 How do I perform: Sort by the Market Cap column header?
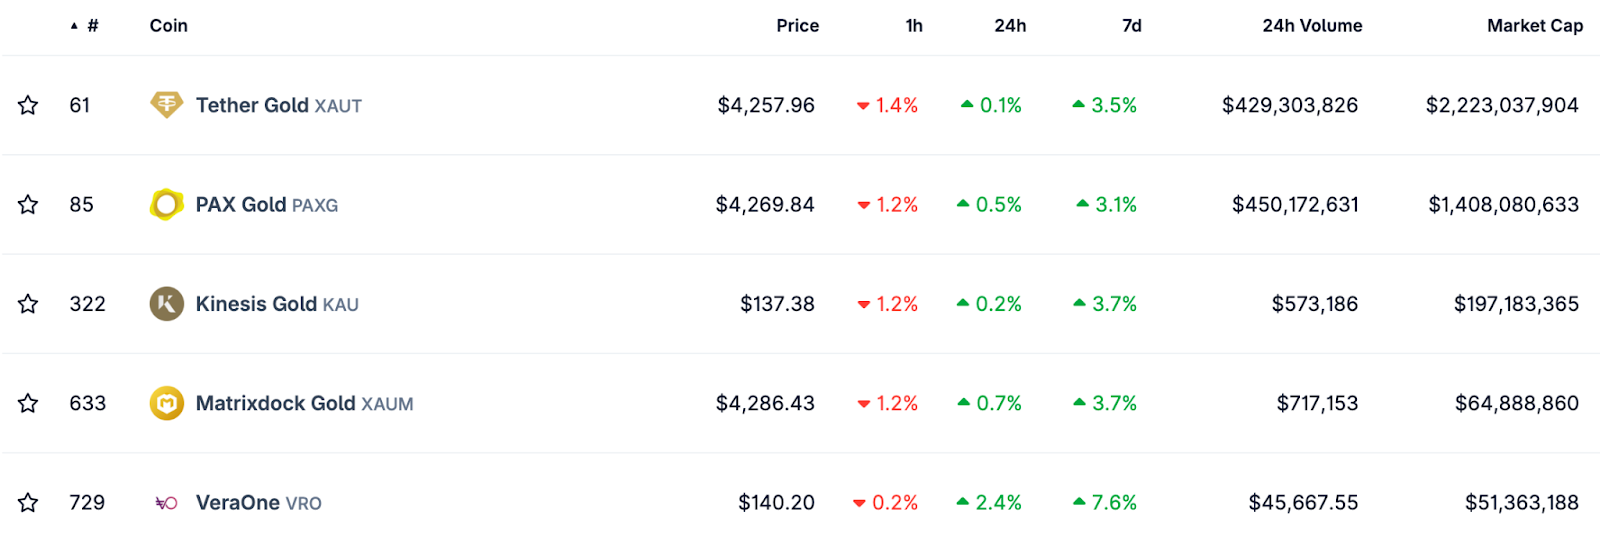[x=1534, y=26]
